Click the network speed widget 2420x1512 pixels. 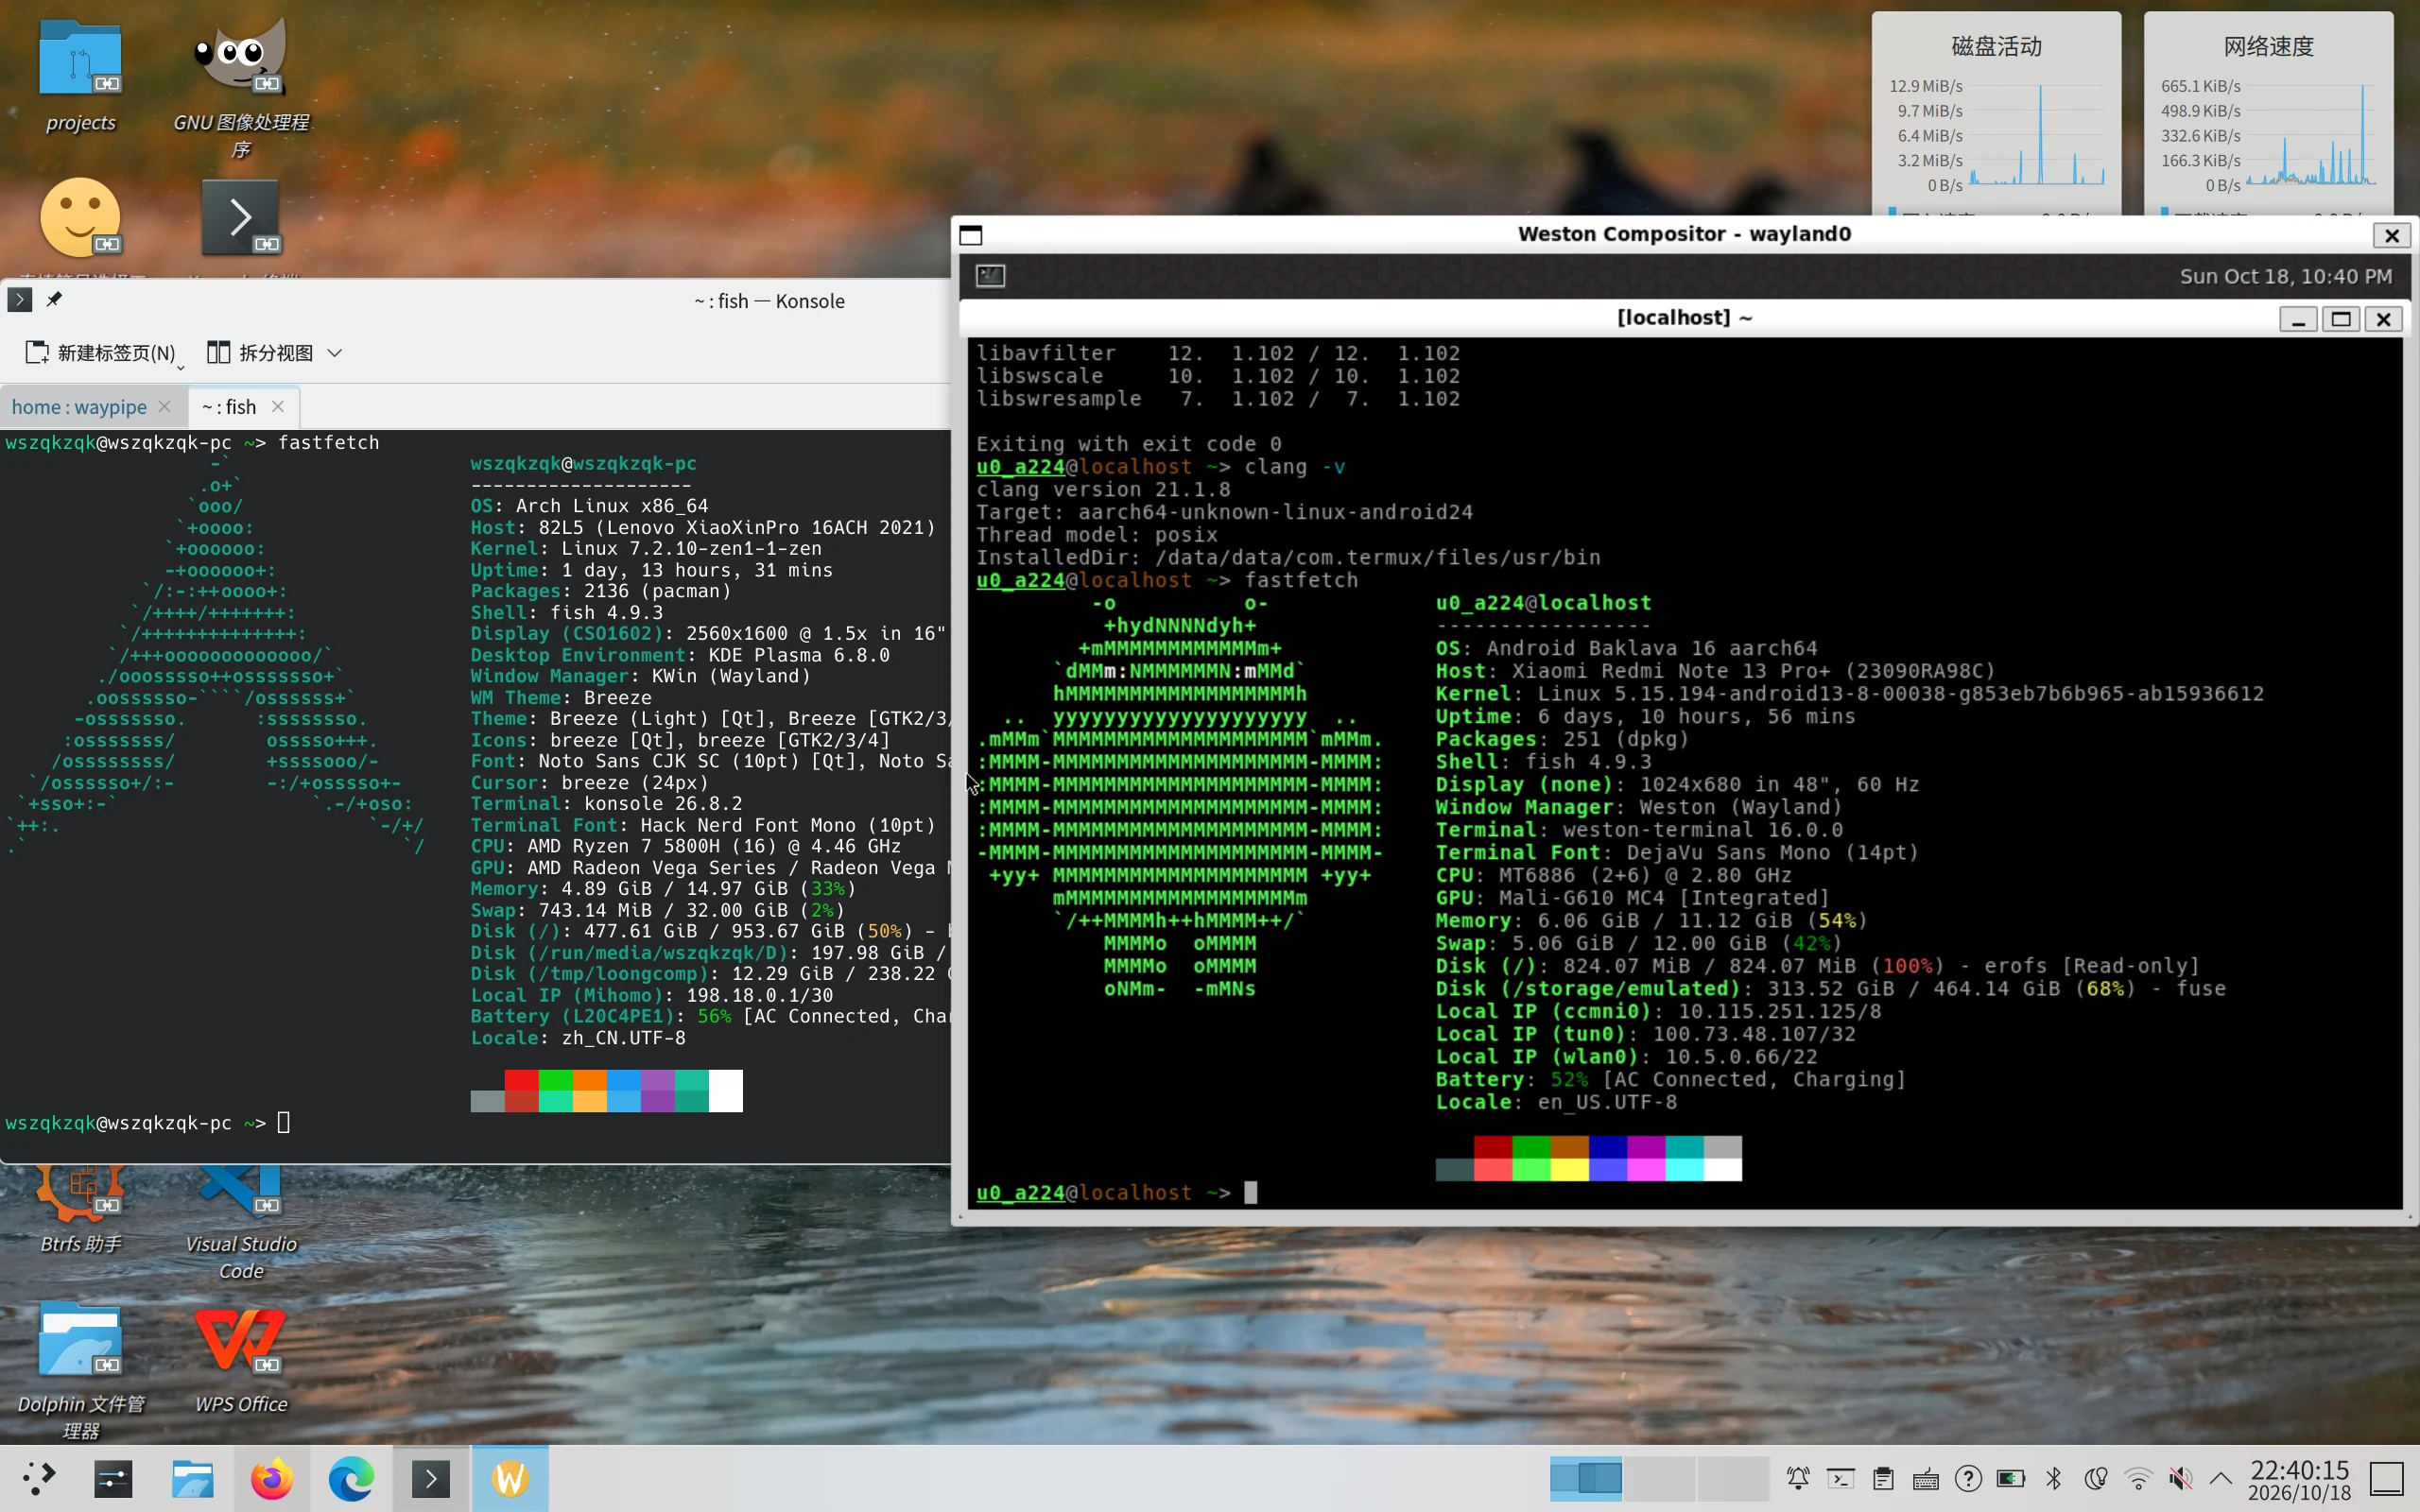(2268, 114)
